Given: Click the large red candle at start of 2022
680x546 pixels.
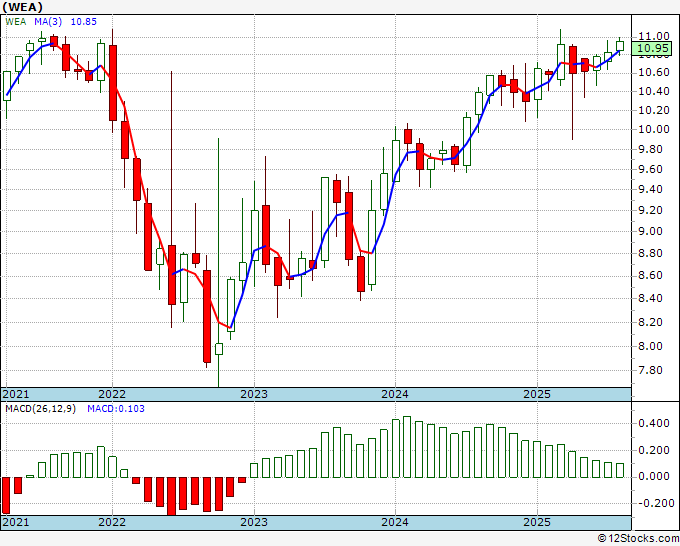Looking at the screenshot, I should 113,83.
